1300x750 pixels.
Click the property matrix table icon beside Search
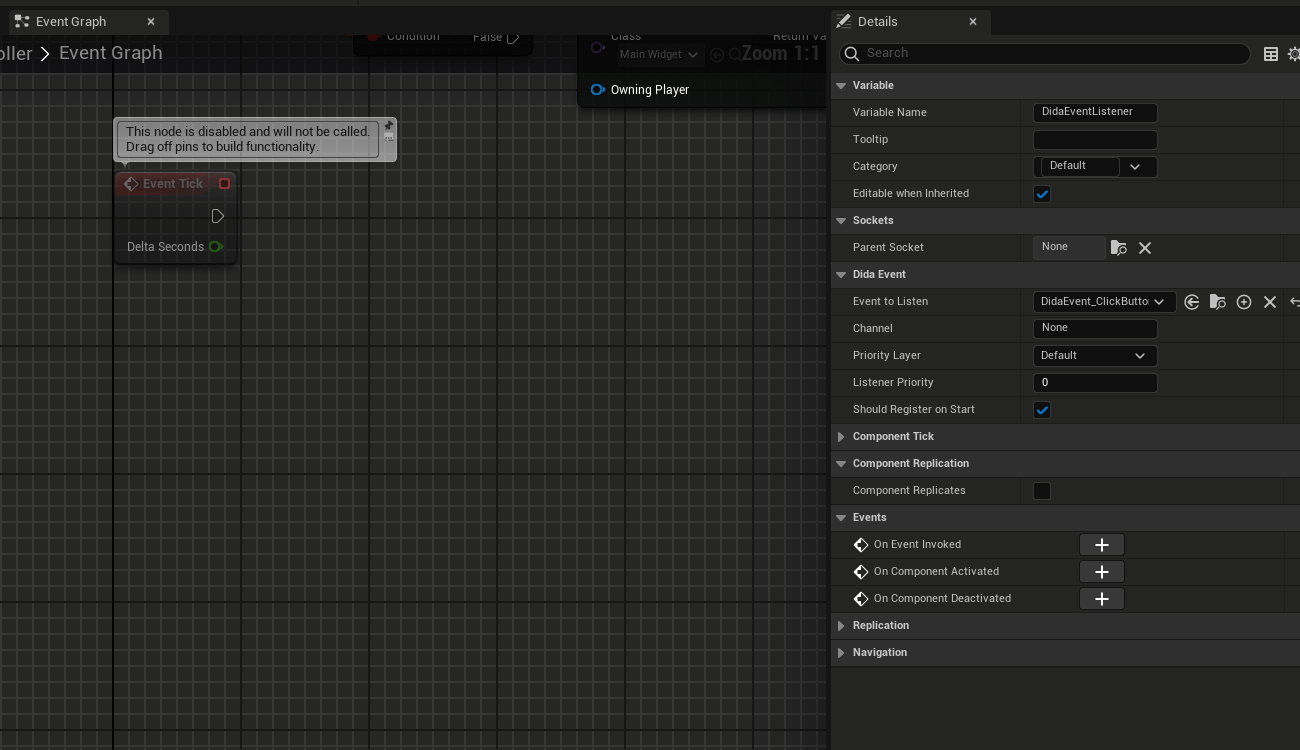click(1271, 54)
